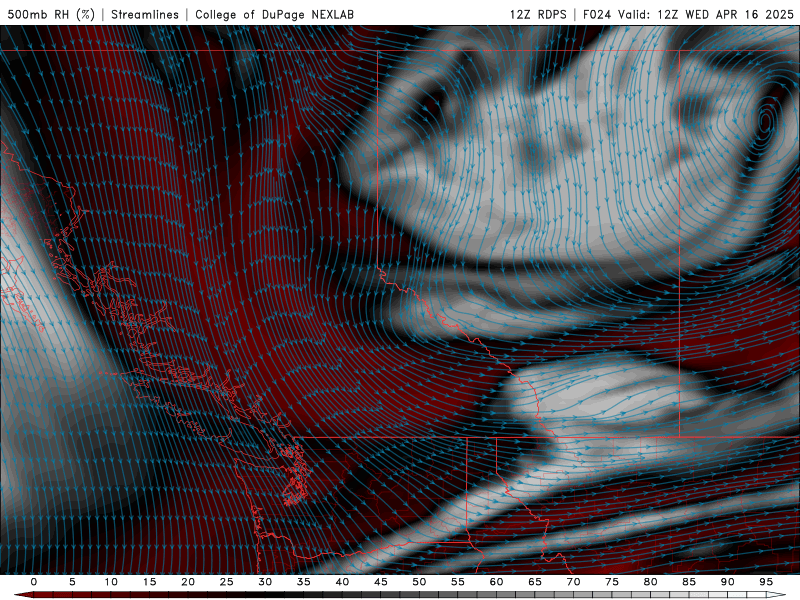Click the colorbar label 60
This screenshot has height=600, width=800.
click(496, 582)
